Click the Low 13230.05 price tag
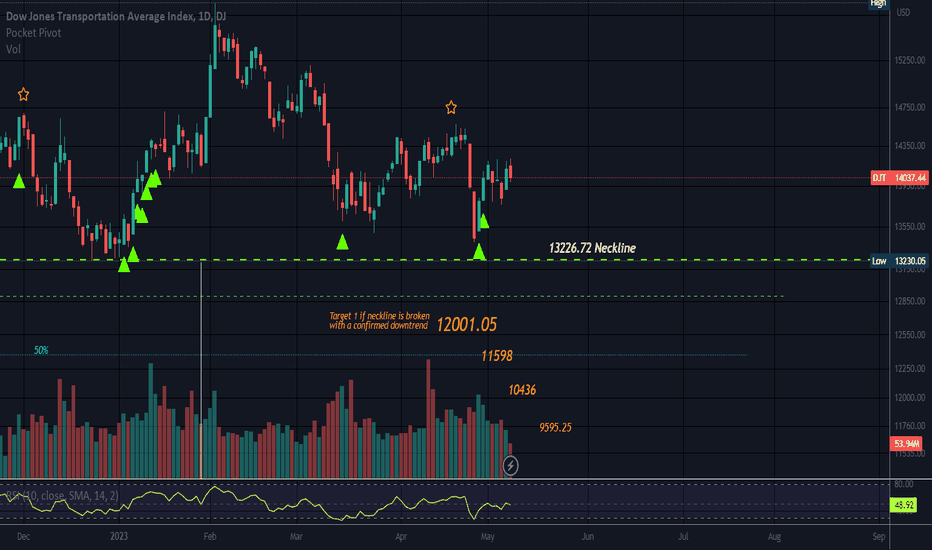The height and width of the screenshot is (550, 932). point(899,260)
